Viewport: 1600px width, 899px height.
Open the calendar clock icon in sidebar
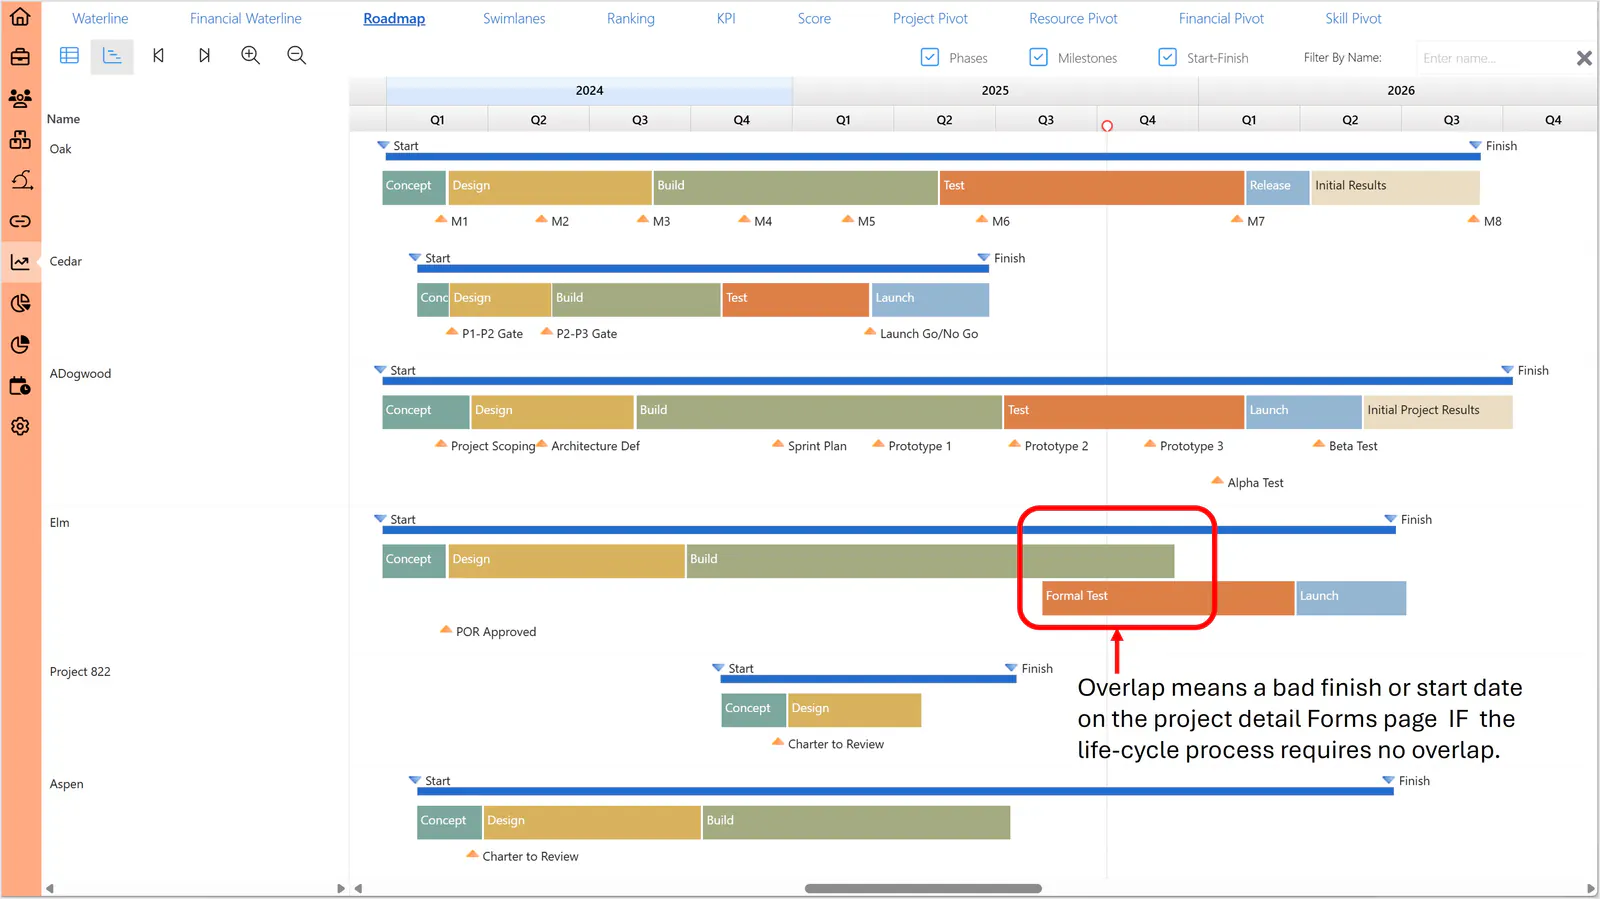point(20,385)
